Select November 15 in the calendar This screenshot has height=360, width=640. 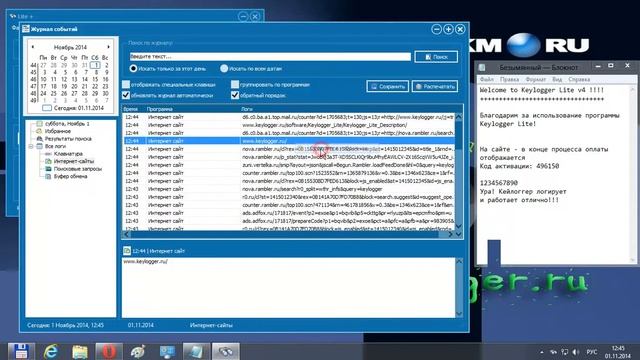click(95, 79)
